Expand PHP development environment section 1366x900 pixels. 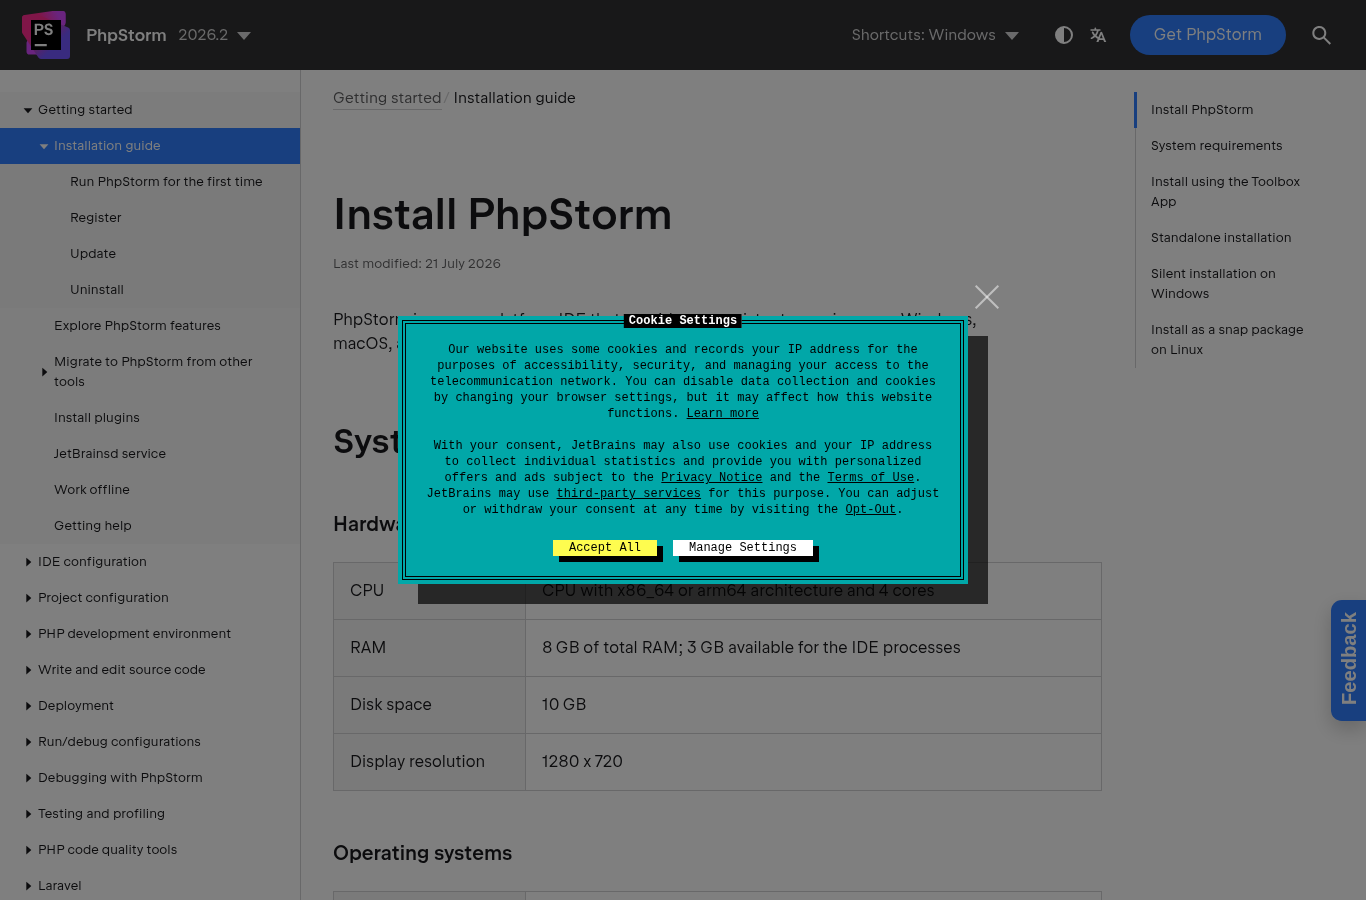coord(28,634)
